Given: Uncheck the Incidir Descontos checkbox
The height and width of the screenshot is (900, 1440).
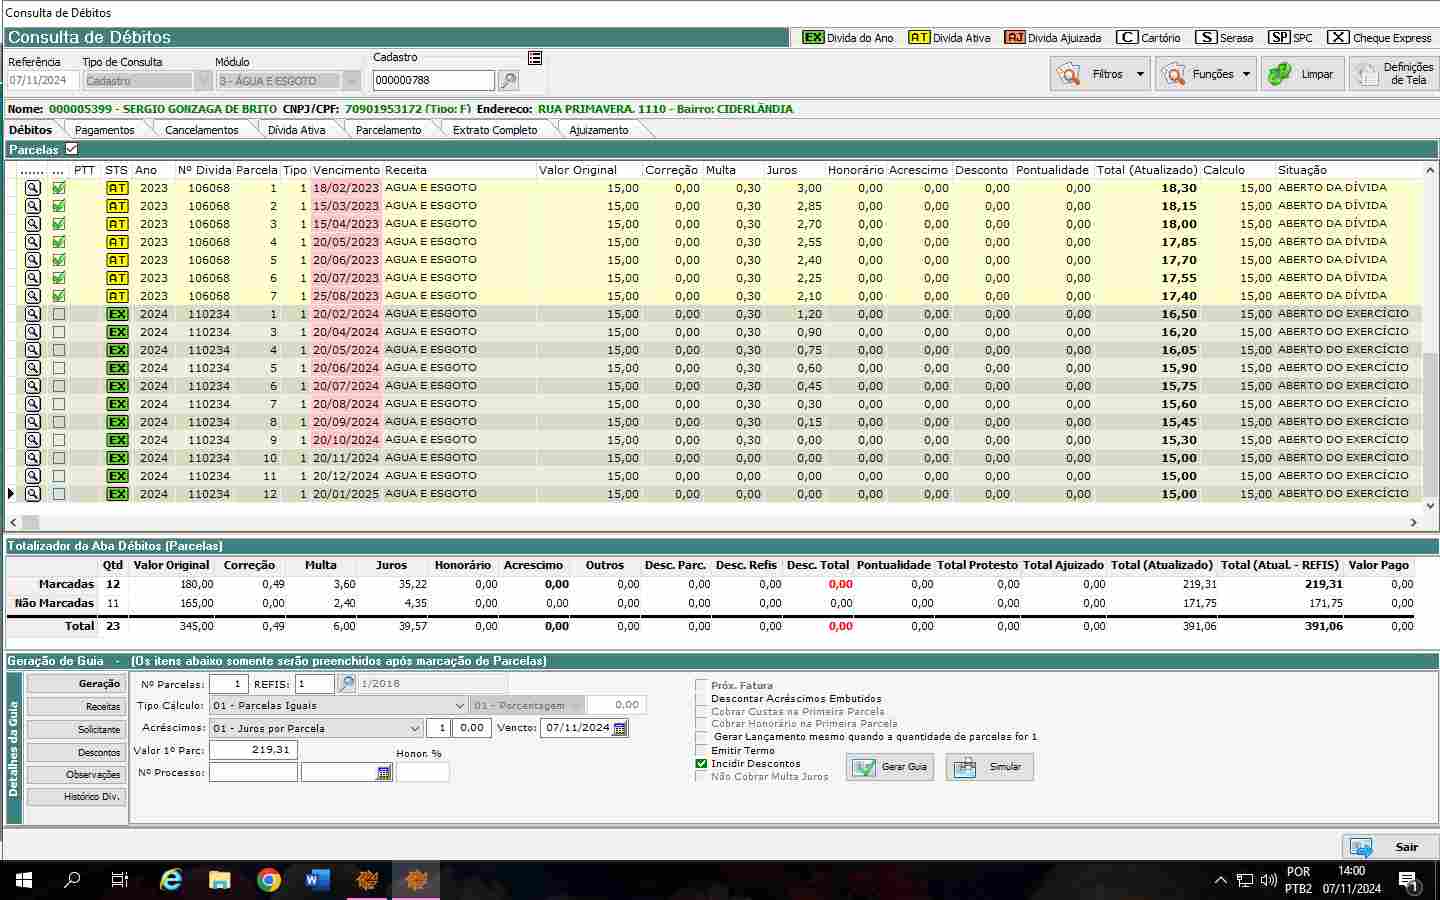Looking at the screenshot, I should [701, 763].
